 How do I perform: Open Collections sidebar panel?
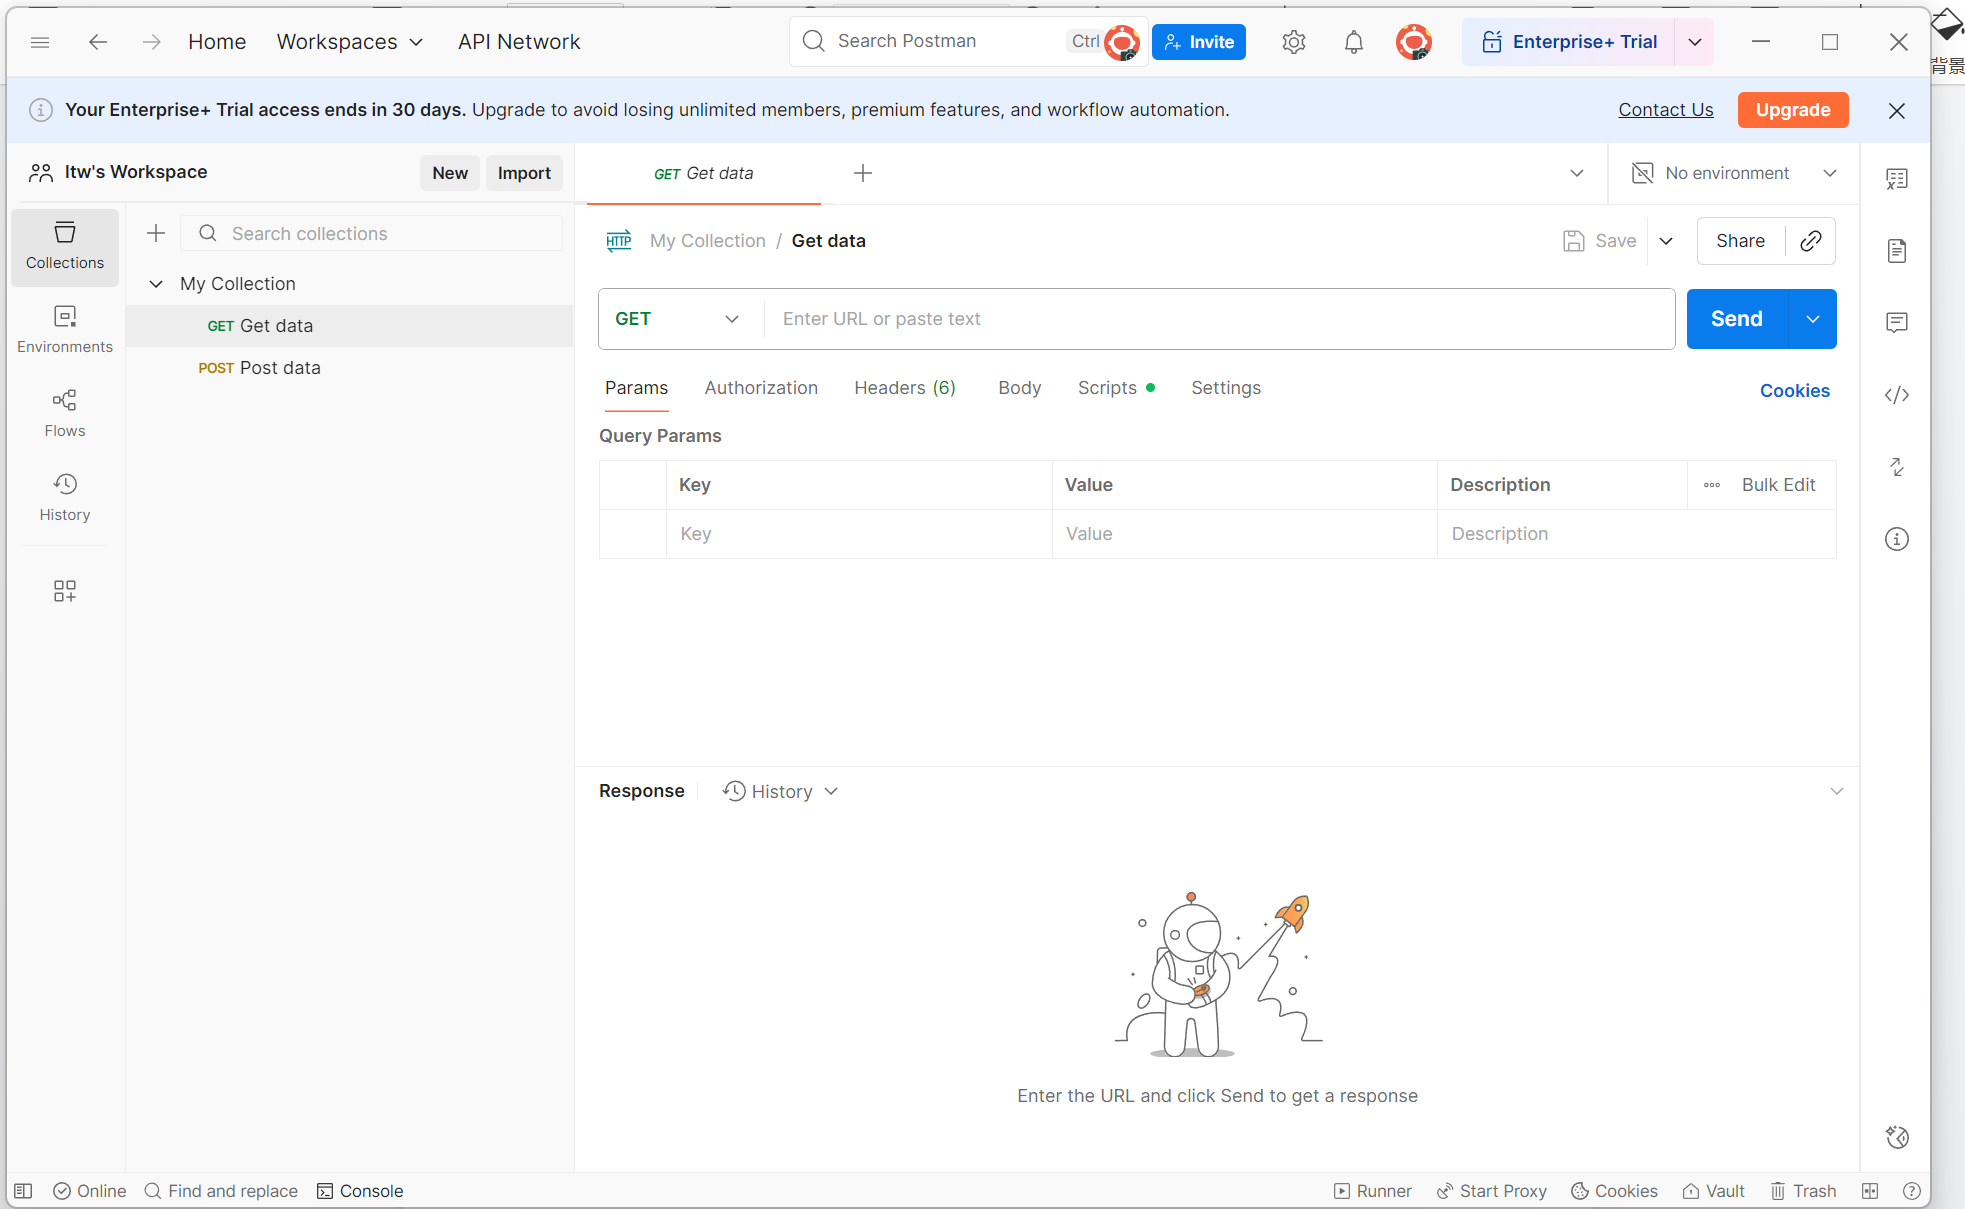pos(65,247)
